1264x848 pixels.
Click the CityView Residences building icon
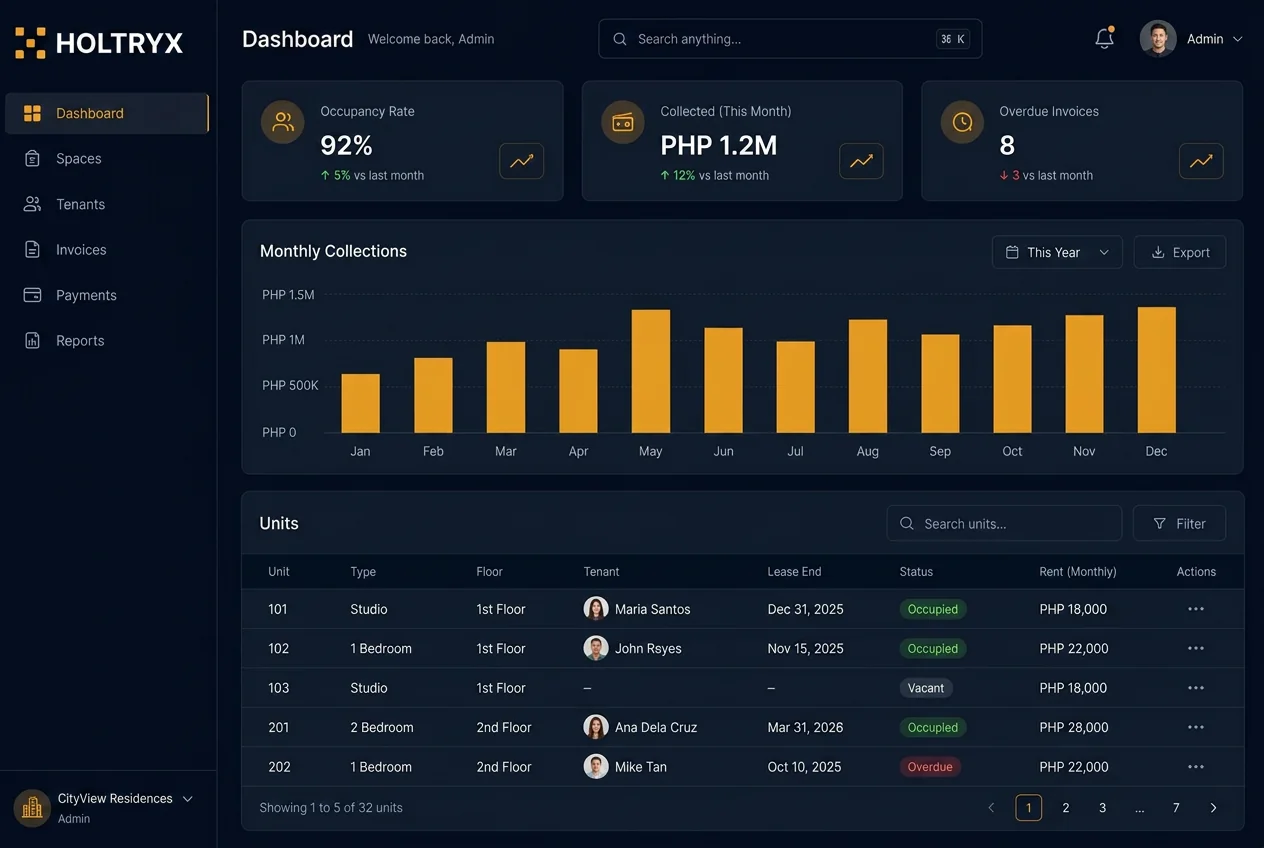coord(32,808)
